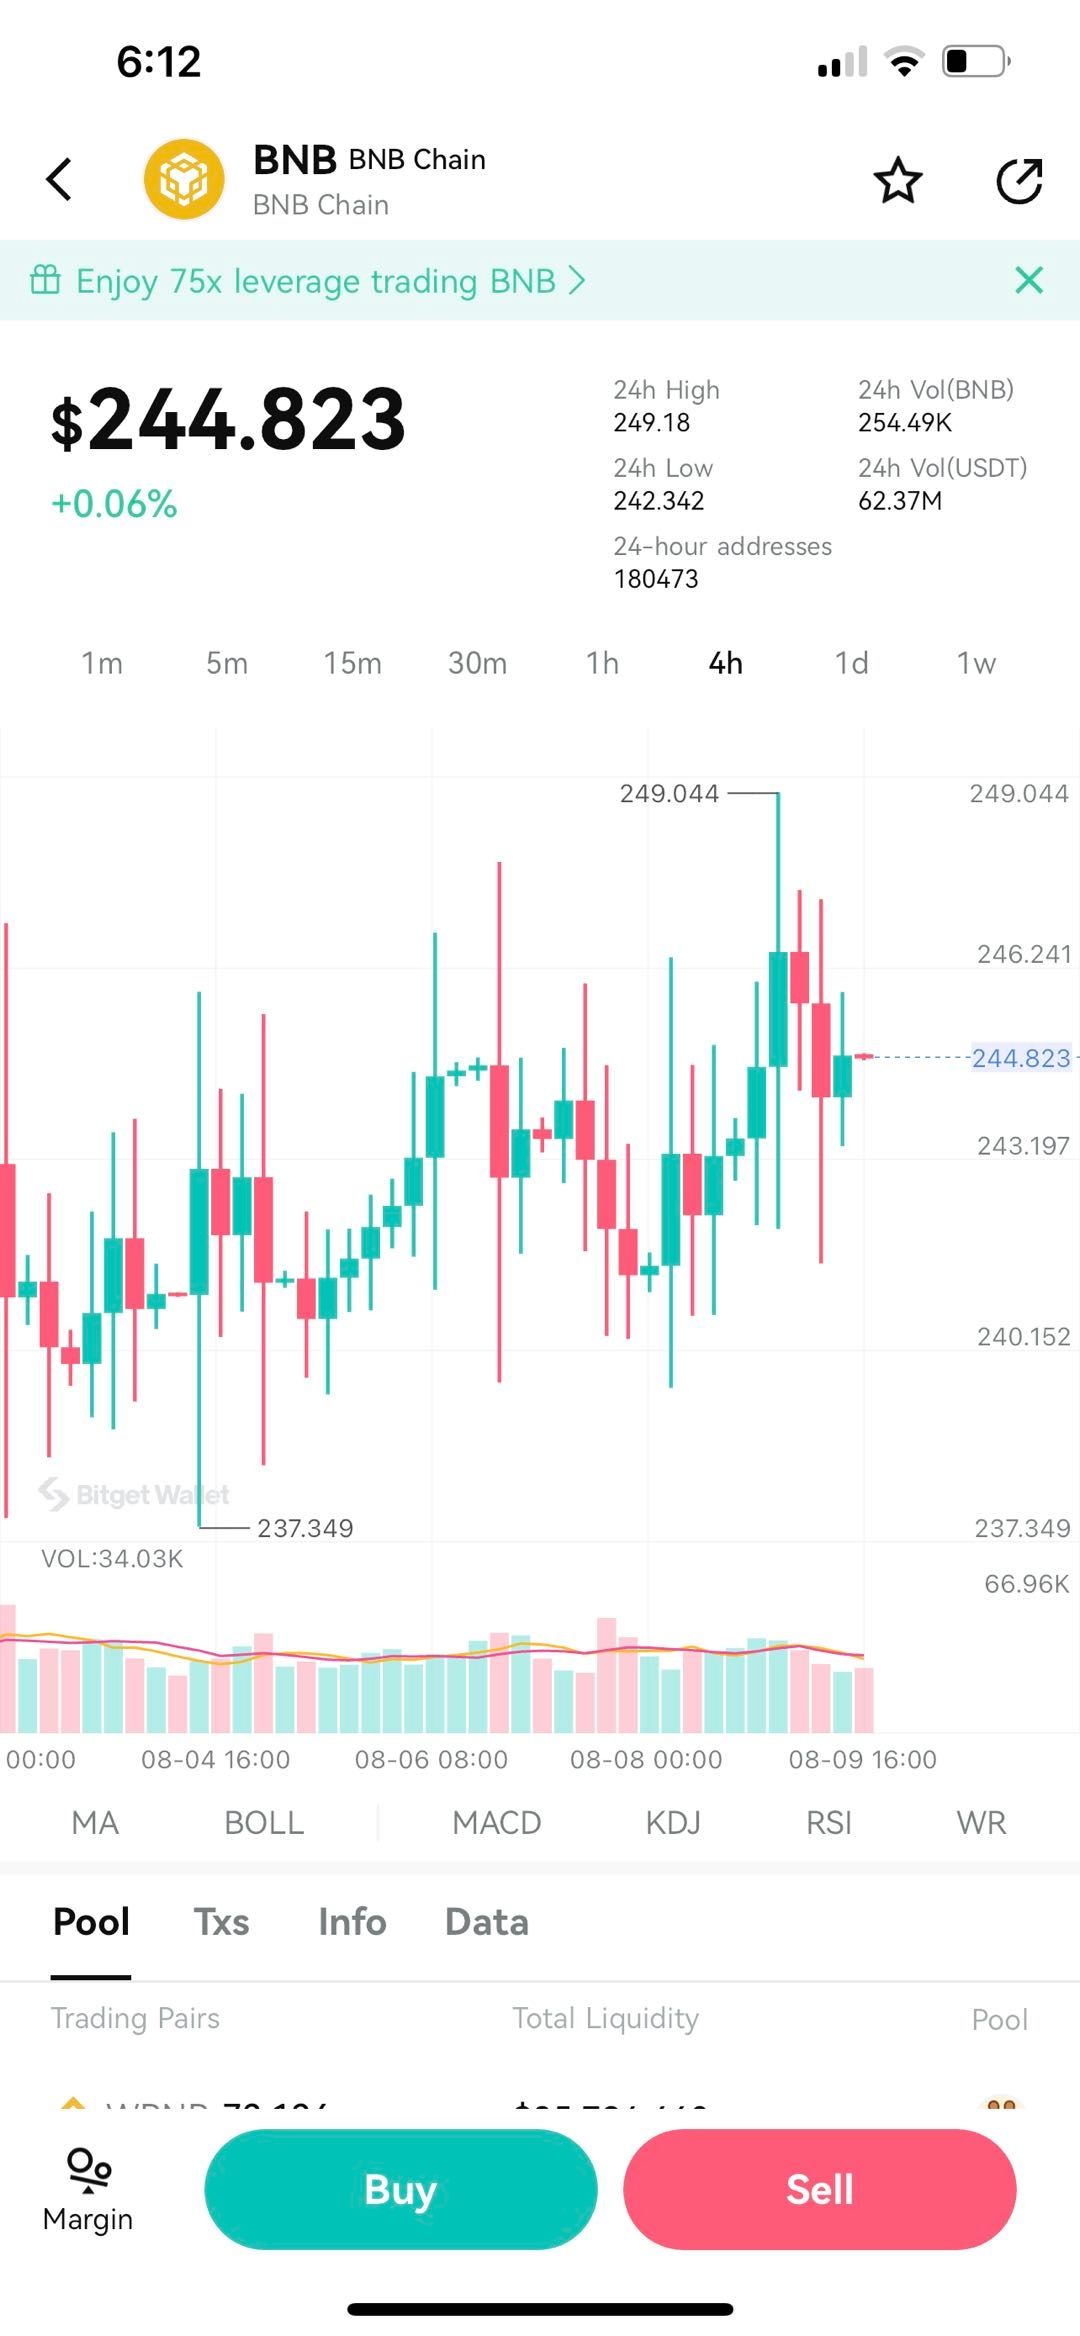
Task: Open the Info tab
Action: pos(350,1921)
